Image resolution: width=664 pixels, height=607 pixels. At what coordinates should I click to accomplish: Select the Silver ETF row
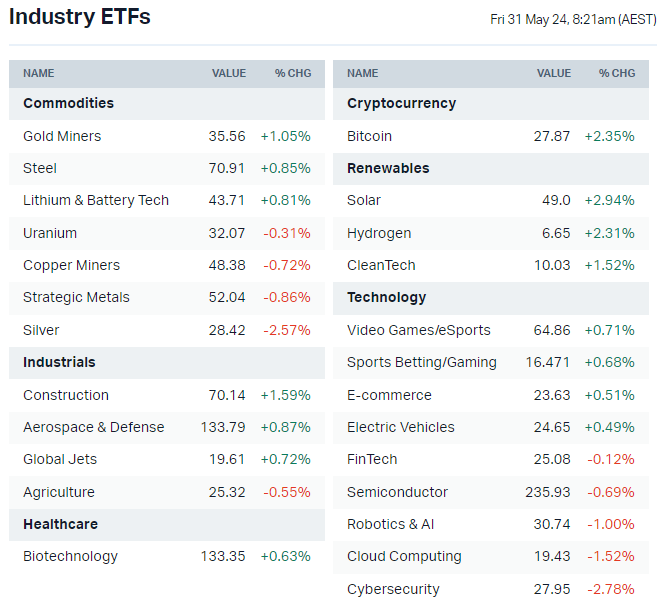[x=41, y=330]
